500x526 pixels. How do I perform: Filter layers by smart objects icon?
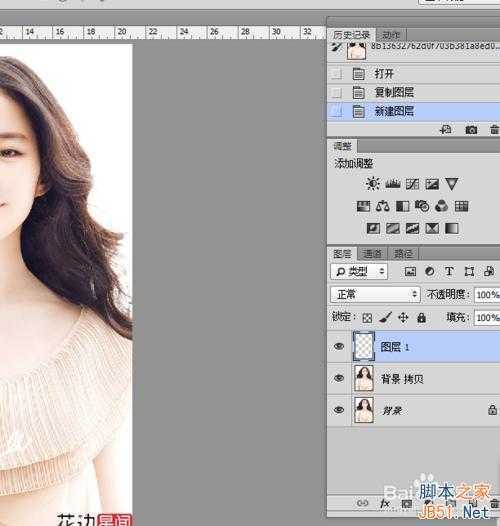point(489,271)
